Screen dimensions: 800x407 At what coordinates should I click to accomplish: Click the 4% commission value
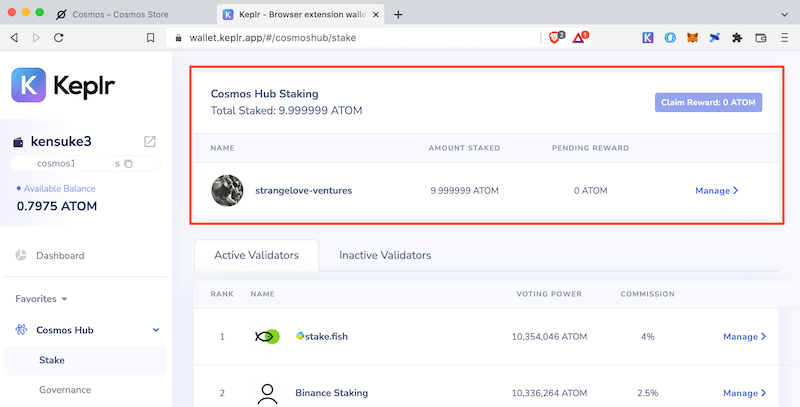coord(647,337)
